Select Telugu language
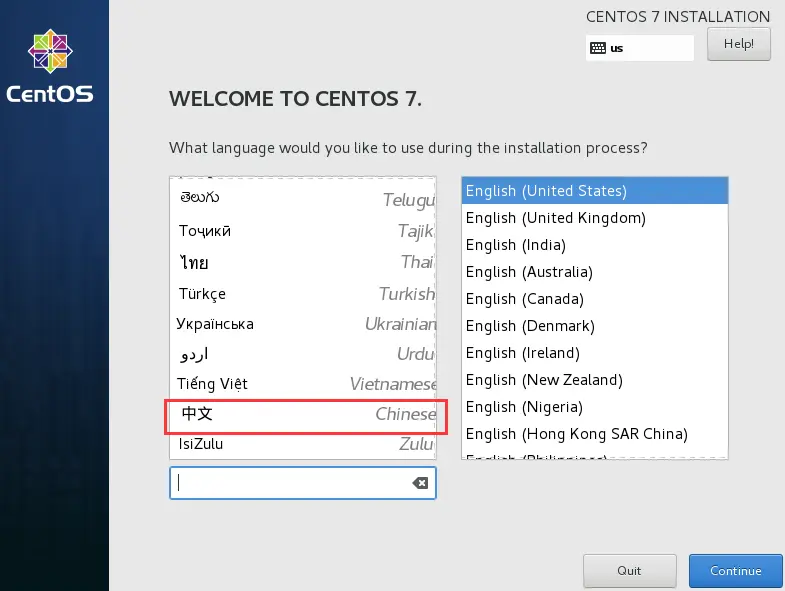This screenshot has width=785, height=591. click(303, 198)
